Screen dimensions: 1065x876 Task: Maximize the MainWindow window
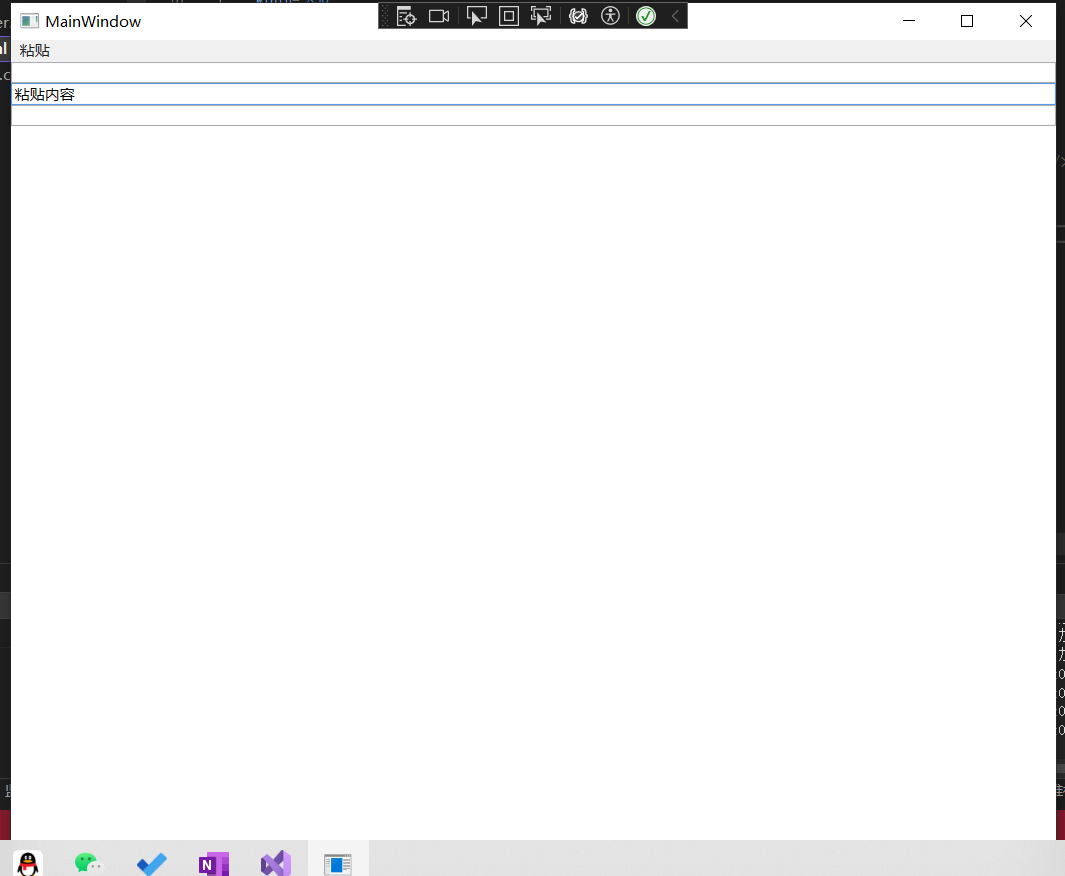[x=967, y=21]
